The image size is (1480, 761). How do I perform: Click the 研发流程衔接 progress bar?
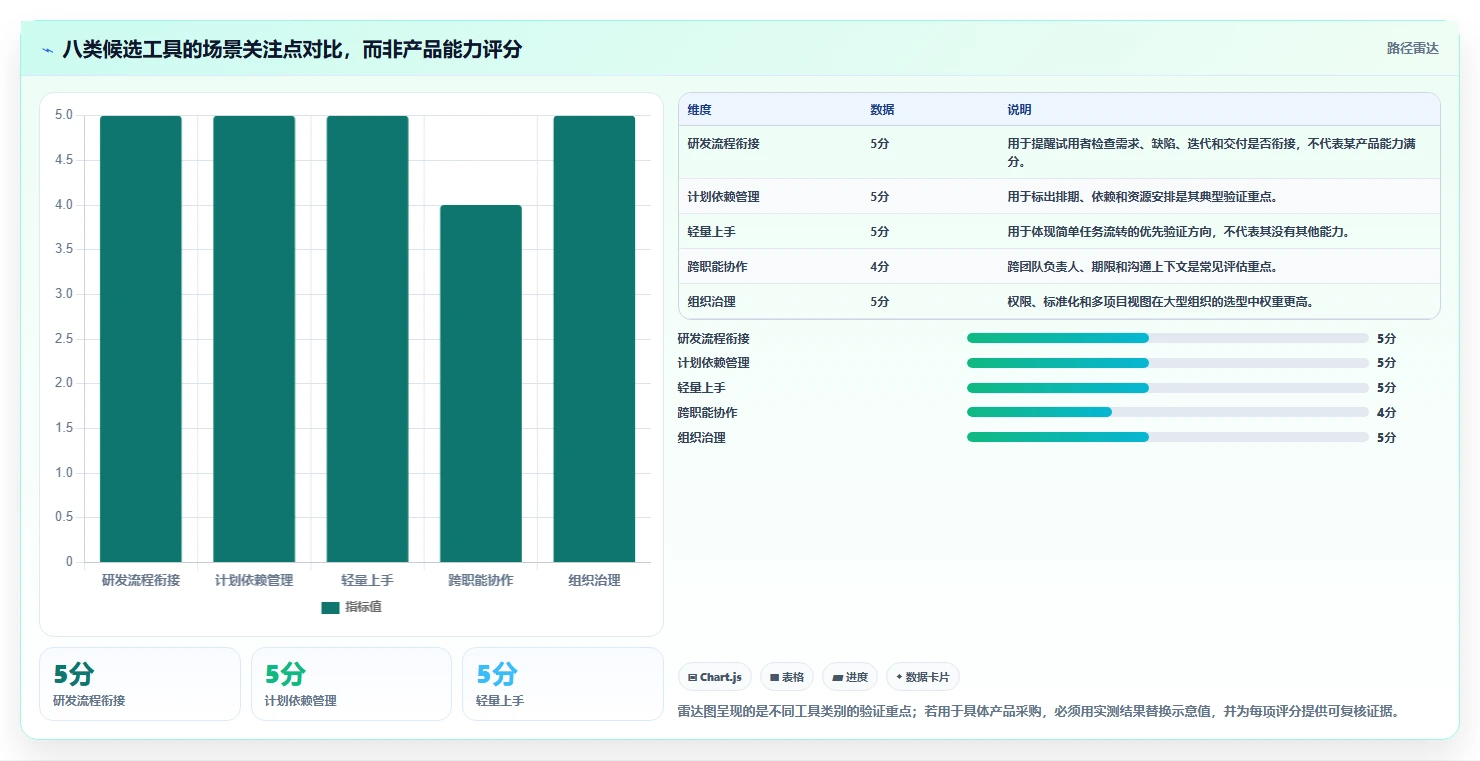tap(1167, 338)
